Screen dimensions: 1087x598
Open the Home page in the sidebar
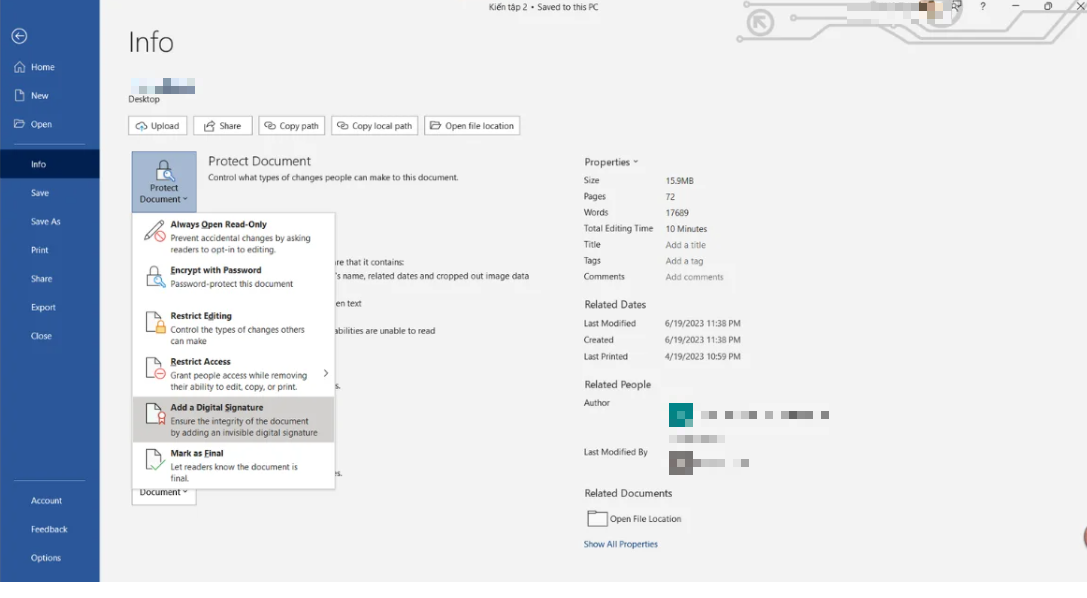pyautogui.click(x=49, y=67)
